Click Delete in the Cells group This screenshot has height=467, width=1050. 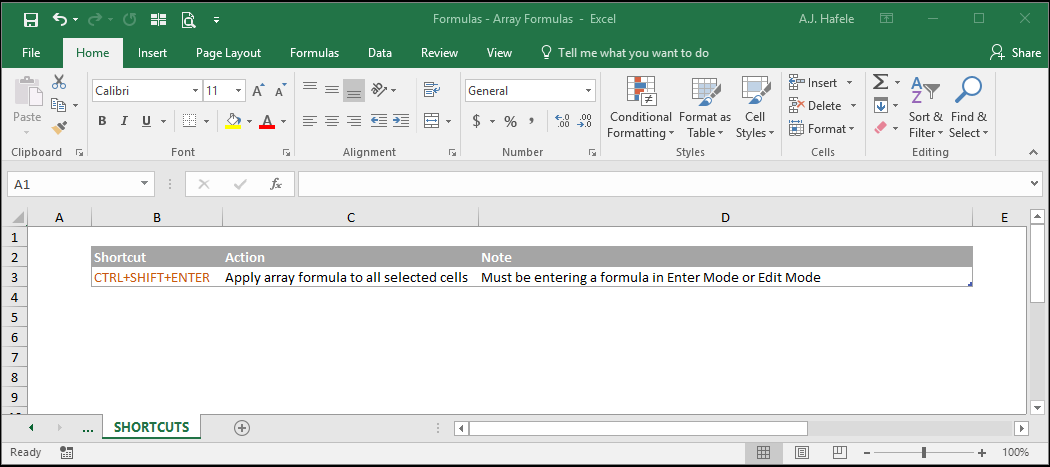coord(823,105)
